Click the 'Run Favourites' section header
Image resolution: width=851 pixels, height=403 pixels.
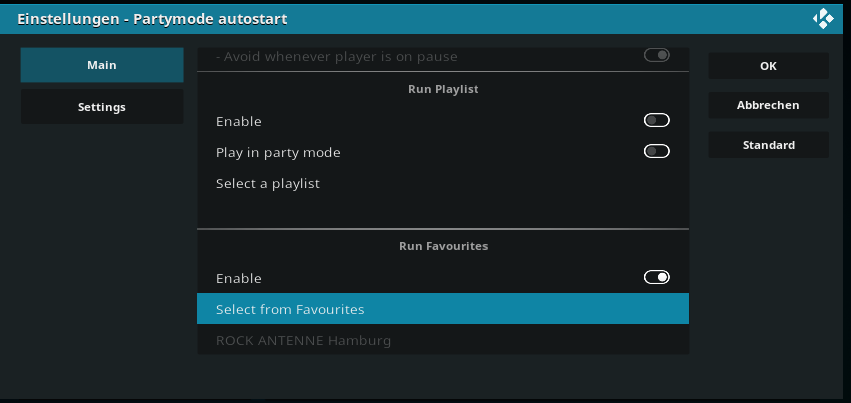(x=443, y=246)
